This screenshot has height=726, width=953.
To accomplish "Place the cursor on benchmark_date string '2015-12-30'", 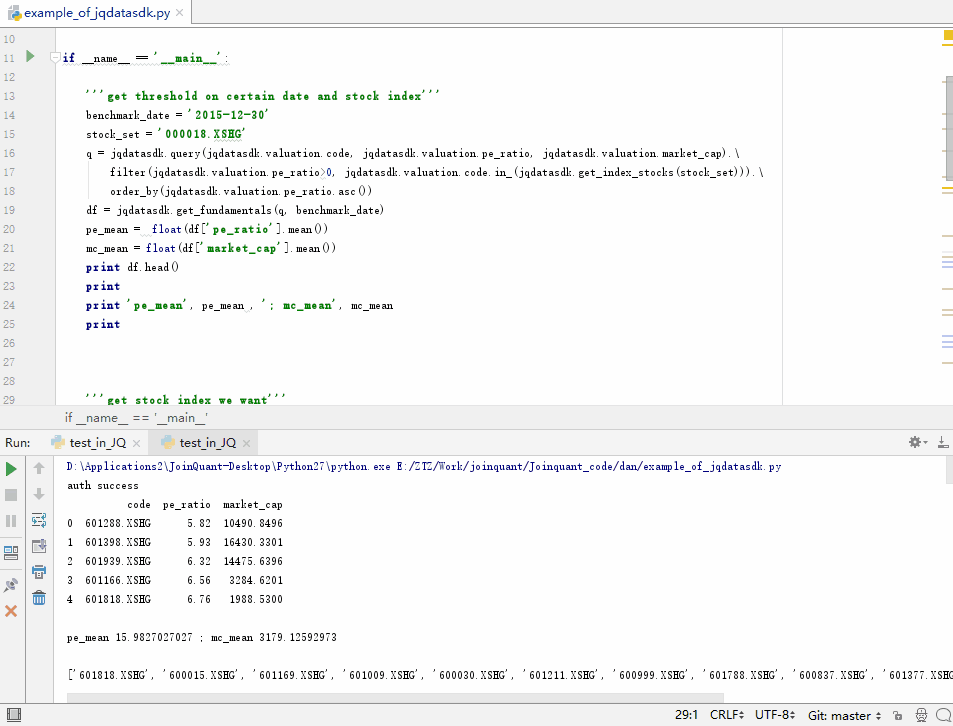I will point(228,115).
